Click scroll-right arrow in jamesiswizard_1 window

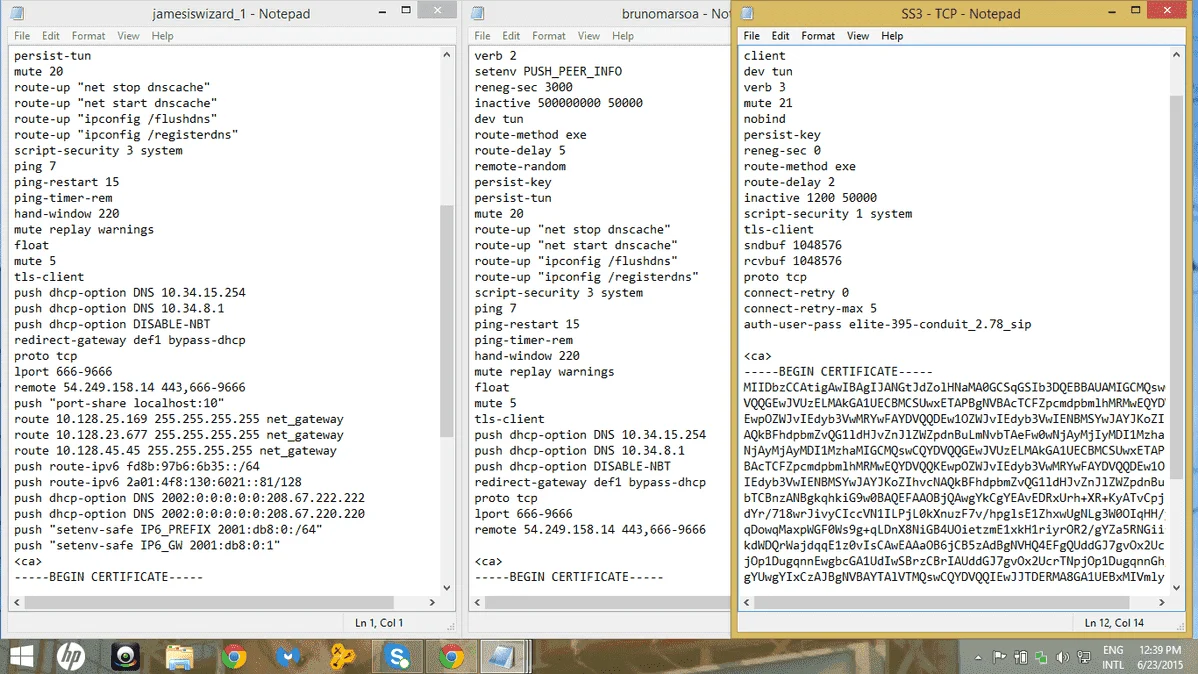pos(432,602)
